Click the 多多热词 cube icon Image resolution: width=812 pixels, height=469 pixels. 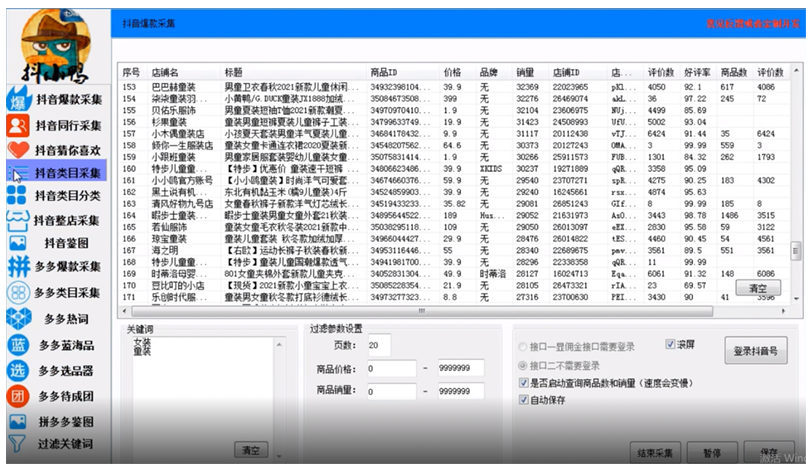[18, 319]
